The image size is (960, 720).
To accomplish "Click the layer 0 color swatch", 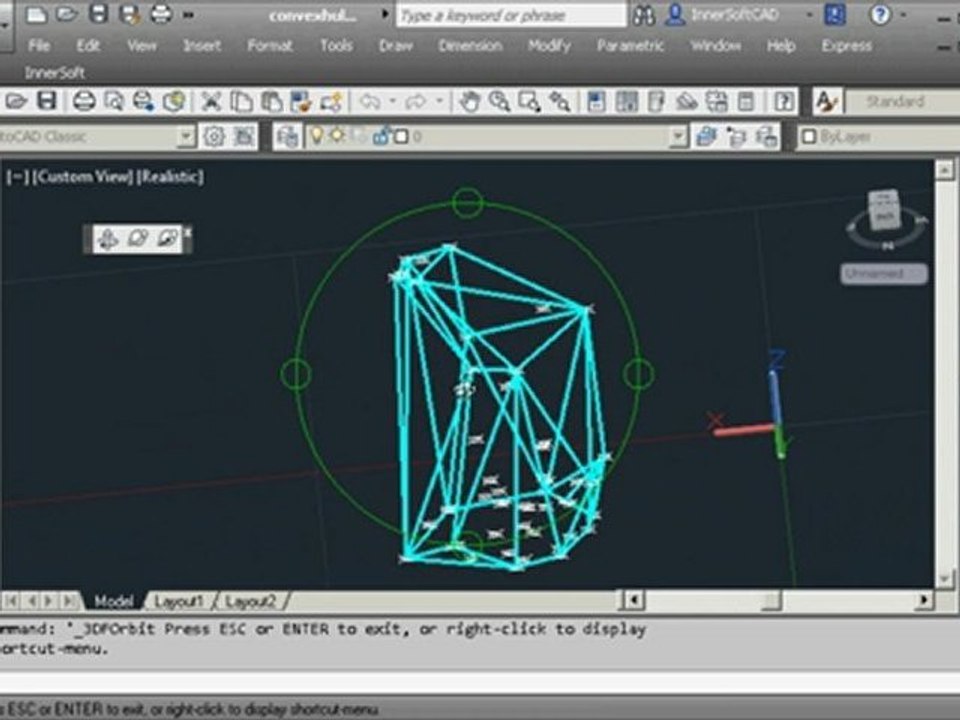I will point(402,137).
